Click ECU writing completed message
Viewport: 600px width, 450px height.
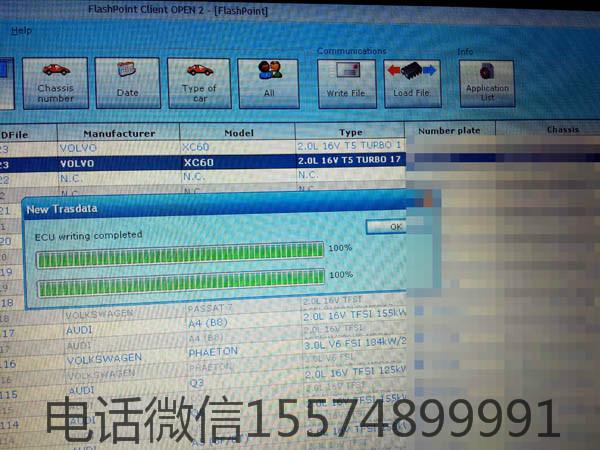tap(88, 236)
